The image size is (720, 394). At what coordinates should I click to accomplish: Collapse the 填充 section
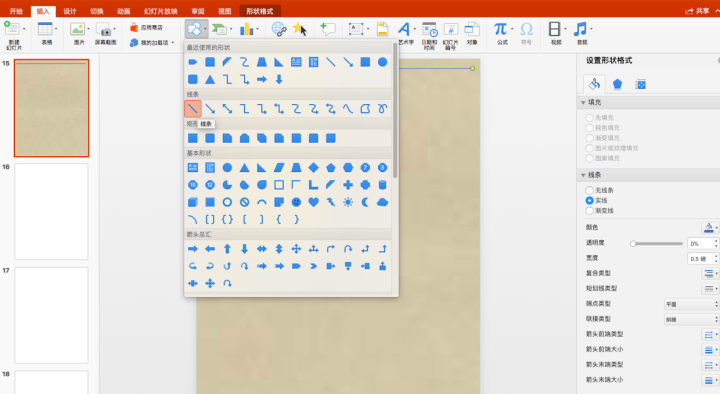click(583, 102)
